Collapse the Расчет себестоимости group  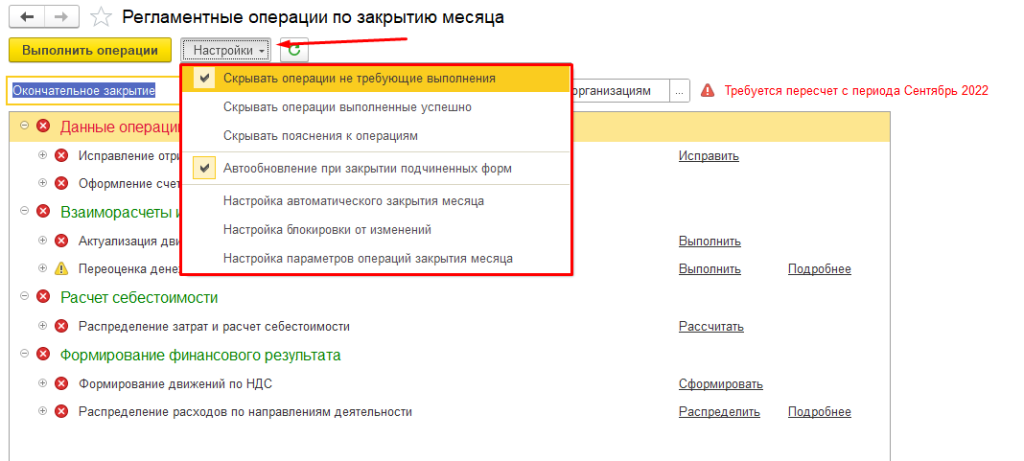(x=24, y=297)
